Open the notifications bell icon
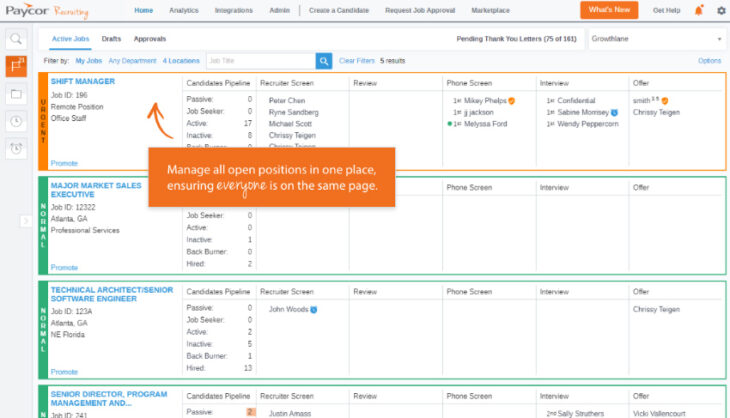Image resolution: width=730 pixels, height=418 pixels. pos(698,10)
